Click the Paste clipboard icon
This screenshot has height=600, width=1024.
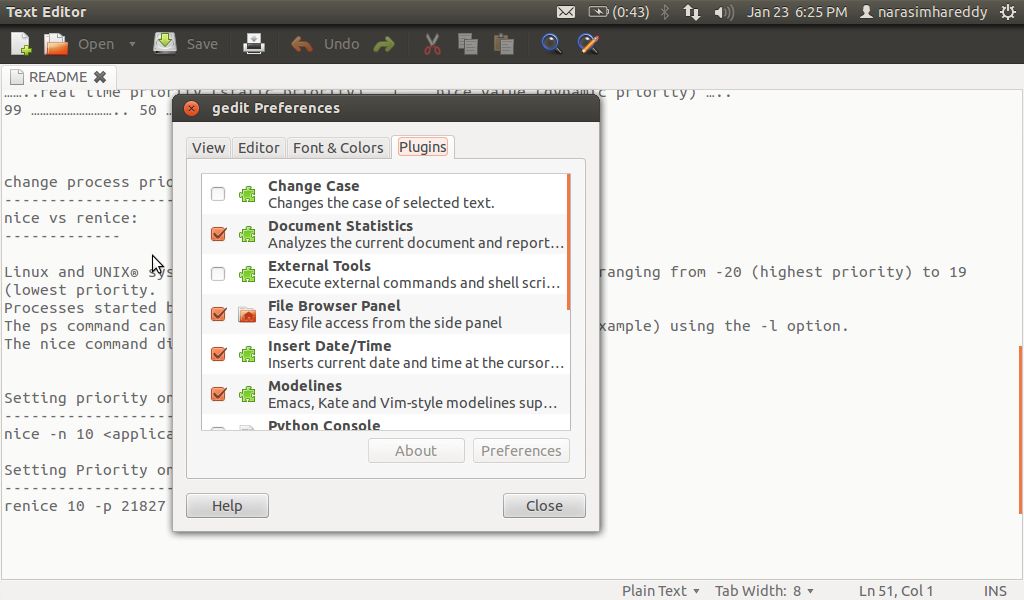tap(504, 44)
